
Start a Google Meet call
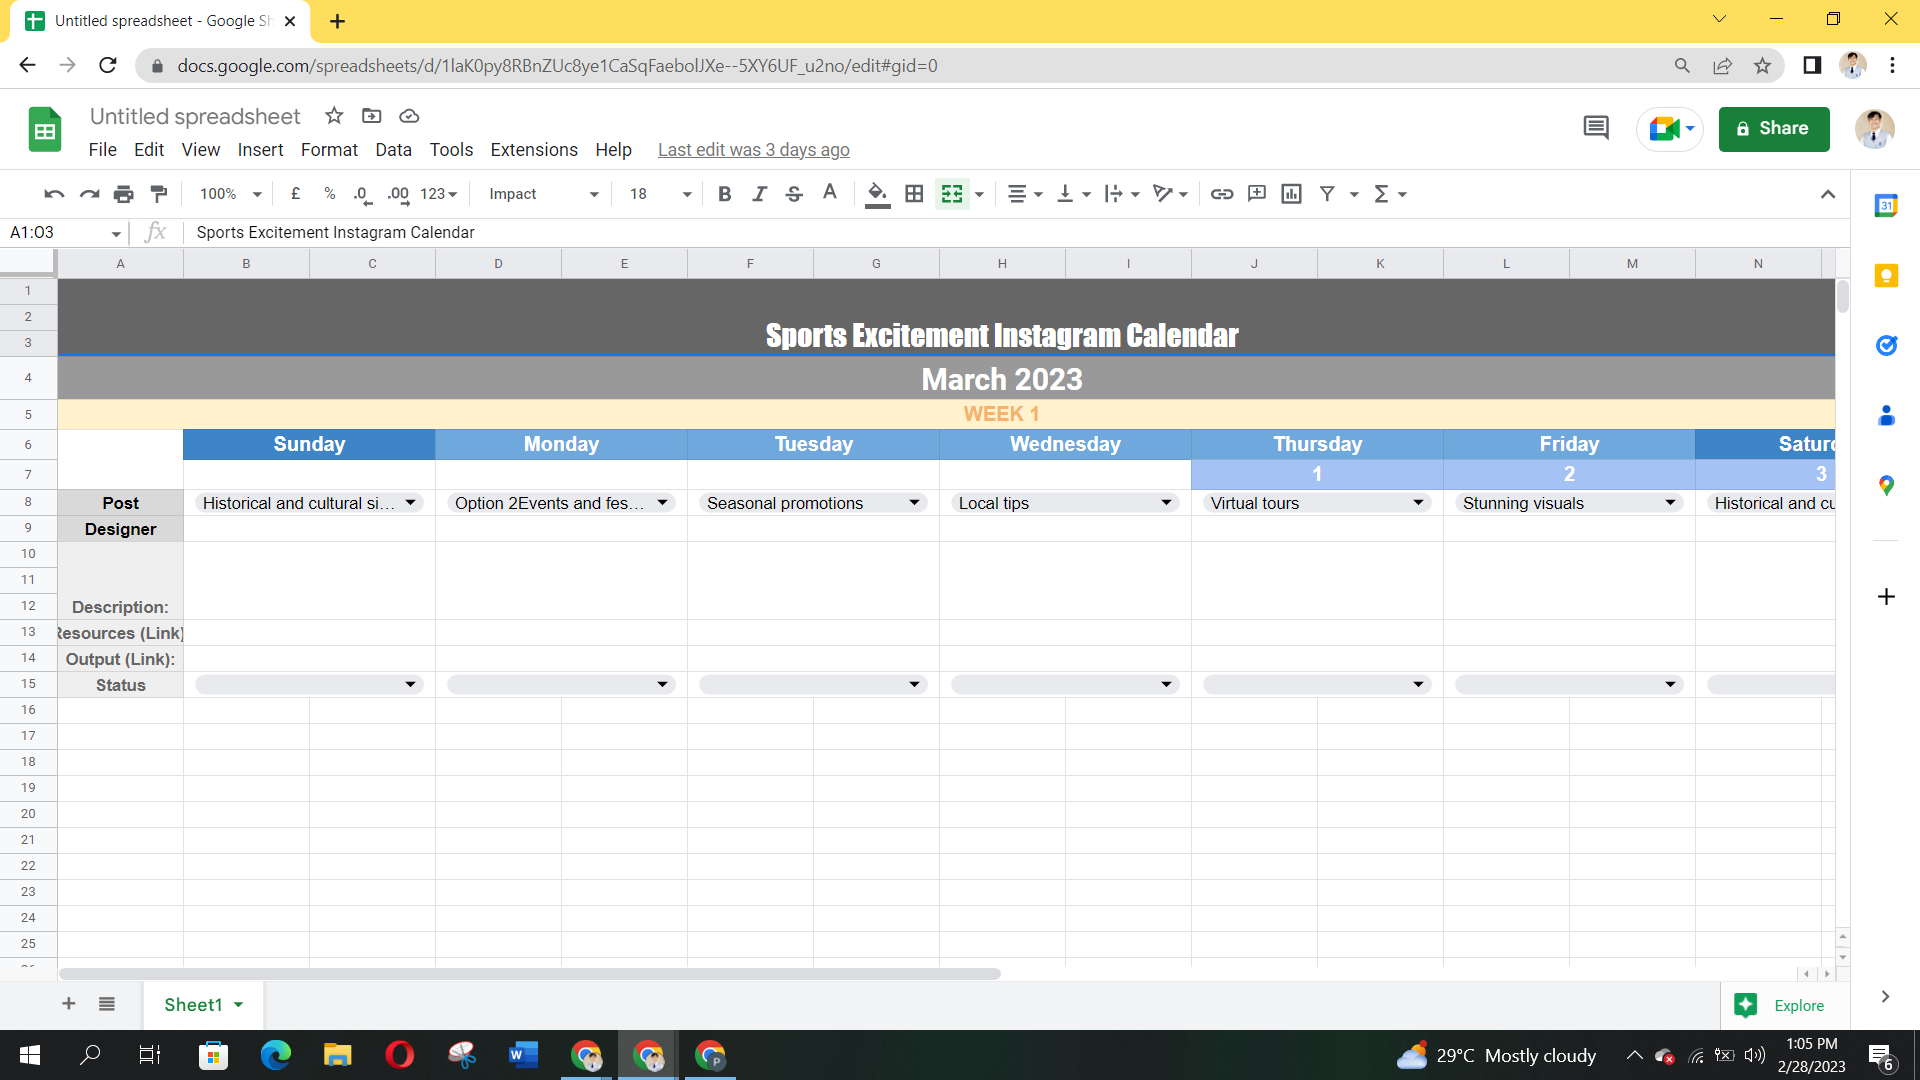point(1670,129)
